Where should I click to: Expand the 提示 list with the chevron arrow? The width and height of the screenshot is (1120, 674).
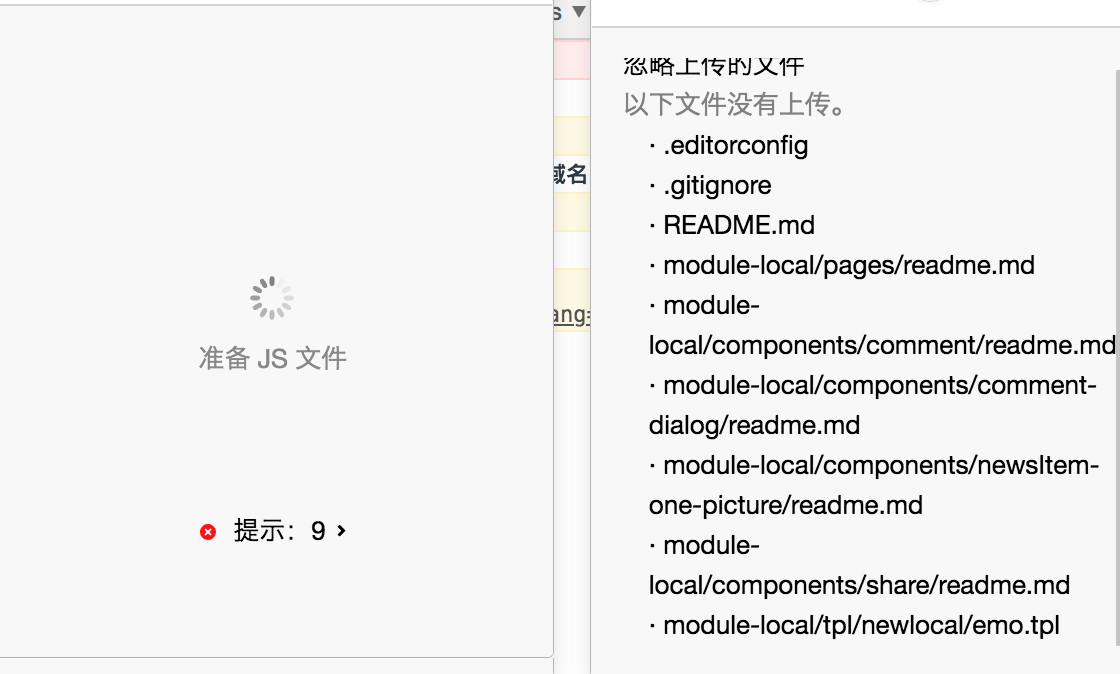(x=342, y=531)
